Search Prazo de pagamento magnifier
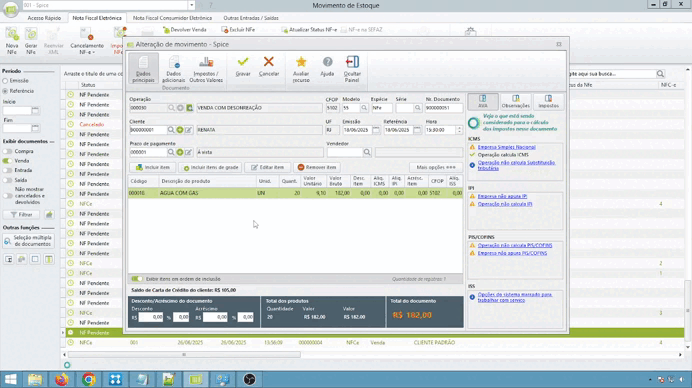 click(x=171, y=152)
